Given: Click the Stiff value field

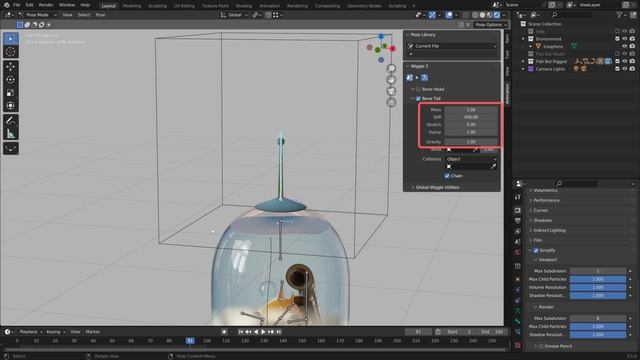Looking at the screenshot, I should (x=471, y=117).
